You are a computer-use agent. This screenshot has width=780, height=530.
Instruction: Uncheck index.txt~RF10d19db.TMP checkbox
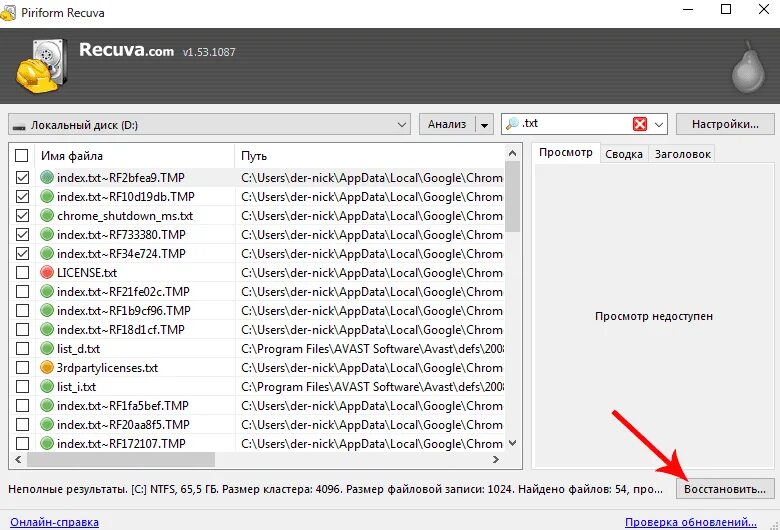click(x=22, y=197)
